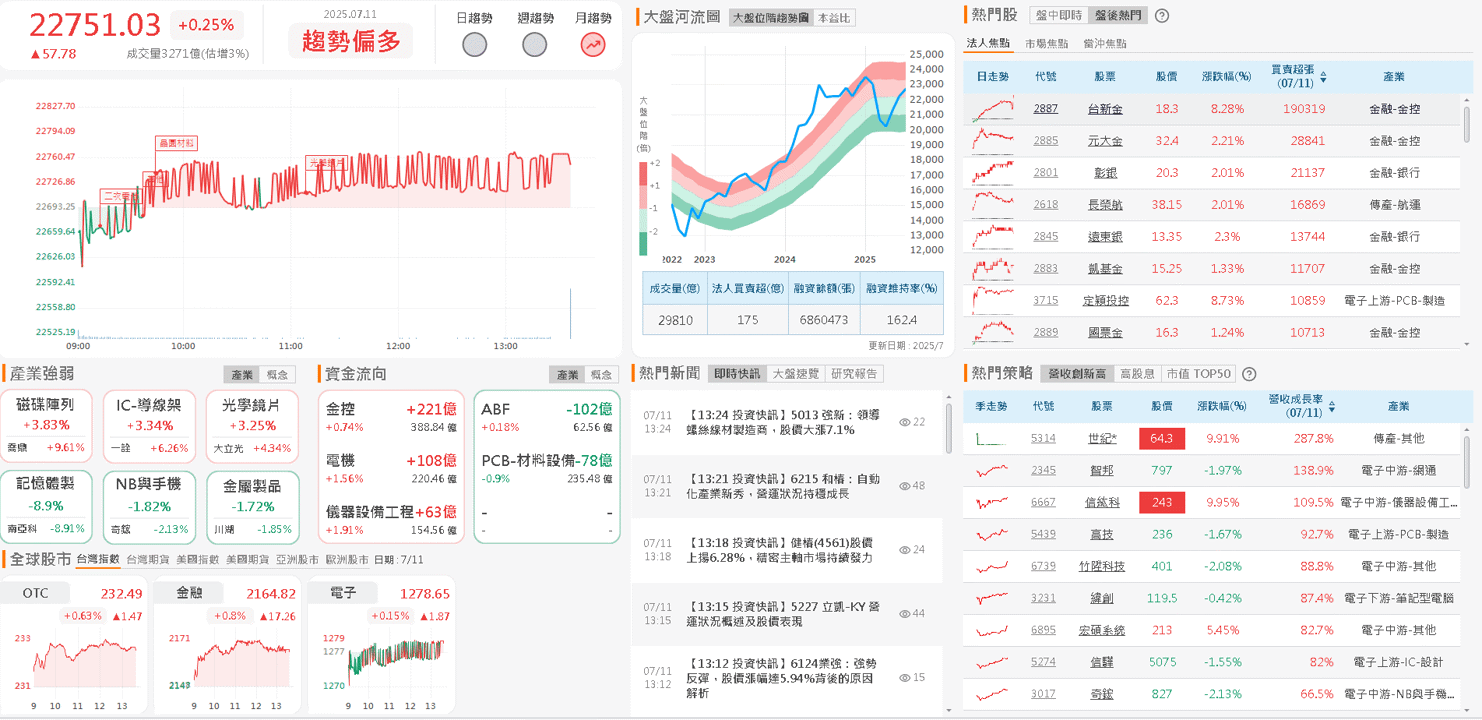Sort by the 營收成長率 column arrow
The height and width of the screenshot is (720, 1482).
pos(1332,406)
